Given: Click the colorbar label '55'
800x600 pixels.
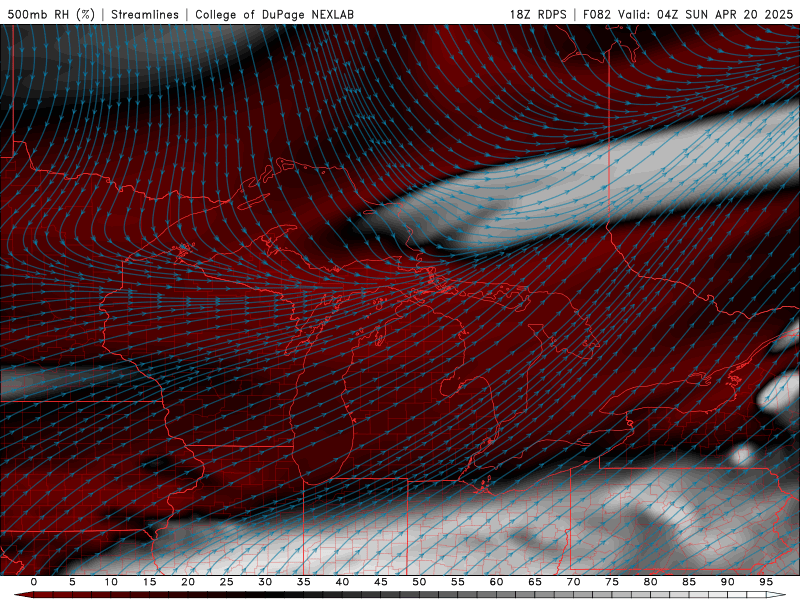Looking at the screenshot, I should coord(458,582).
